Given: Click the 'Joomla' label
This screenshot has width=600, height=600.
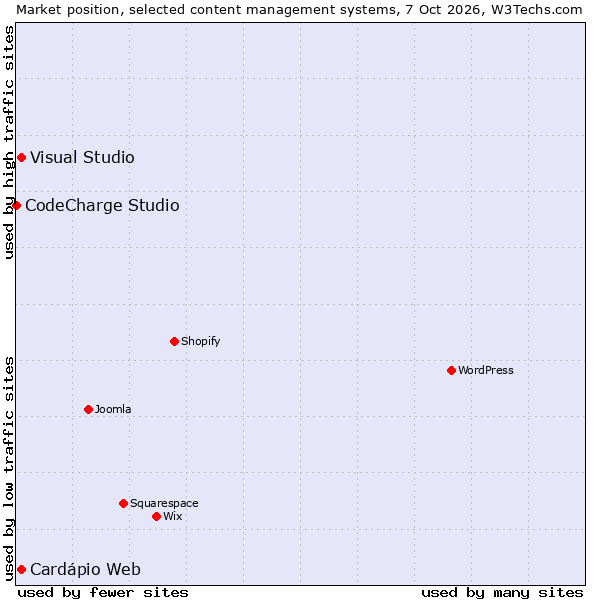Looking at the screenshot, I should [113, 409].
